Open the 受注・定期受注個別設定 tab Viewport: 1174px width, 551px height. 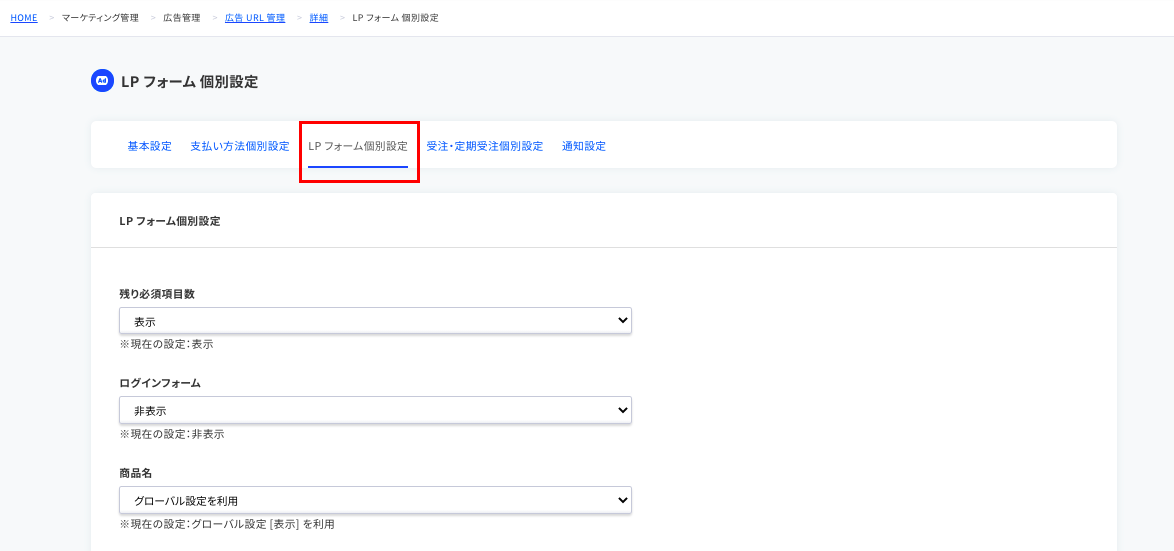point(485,146)
